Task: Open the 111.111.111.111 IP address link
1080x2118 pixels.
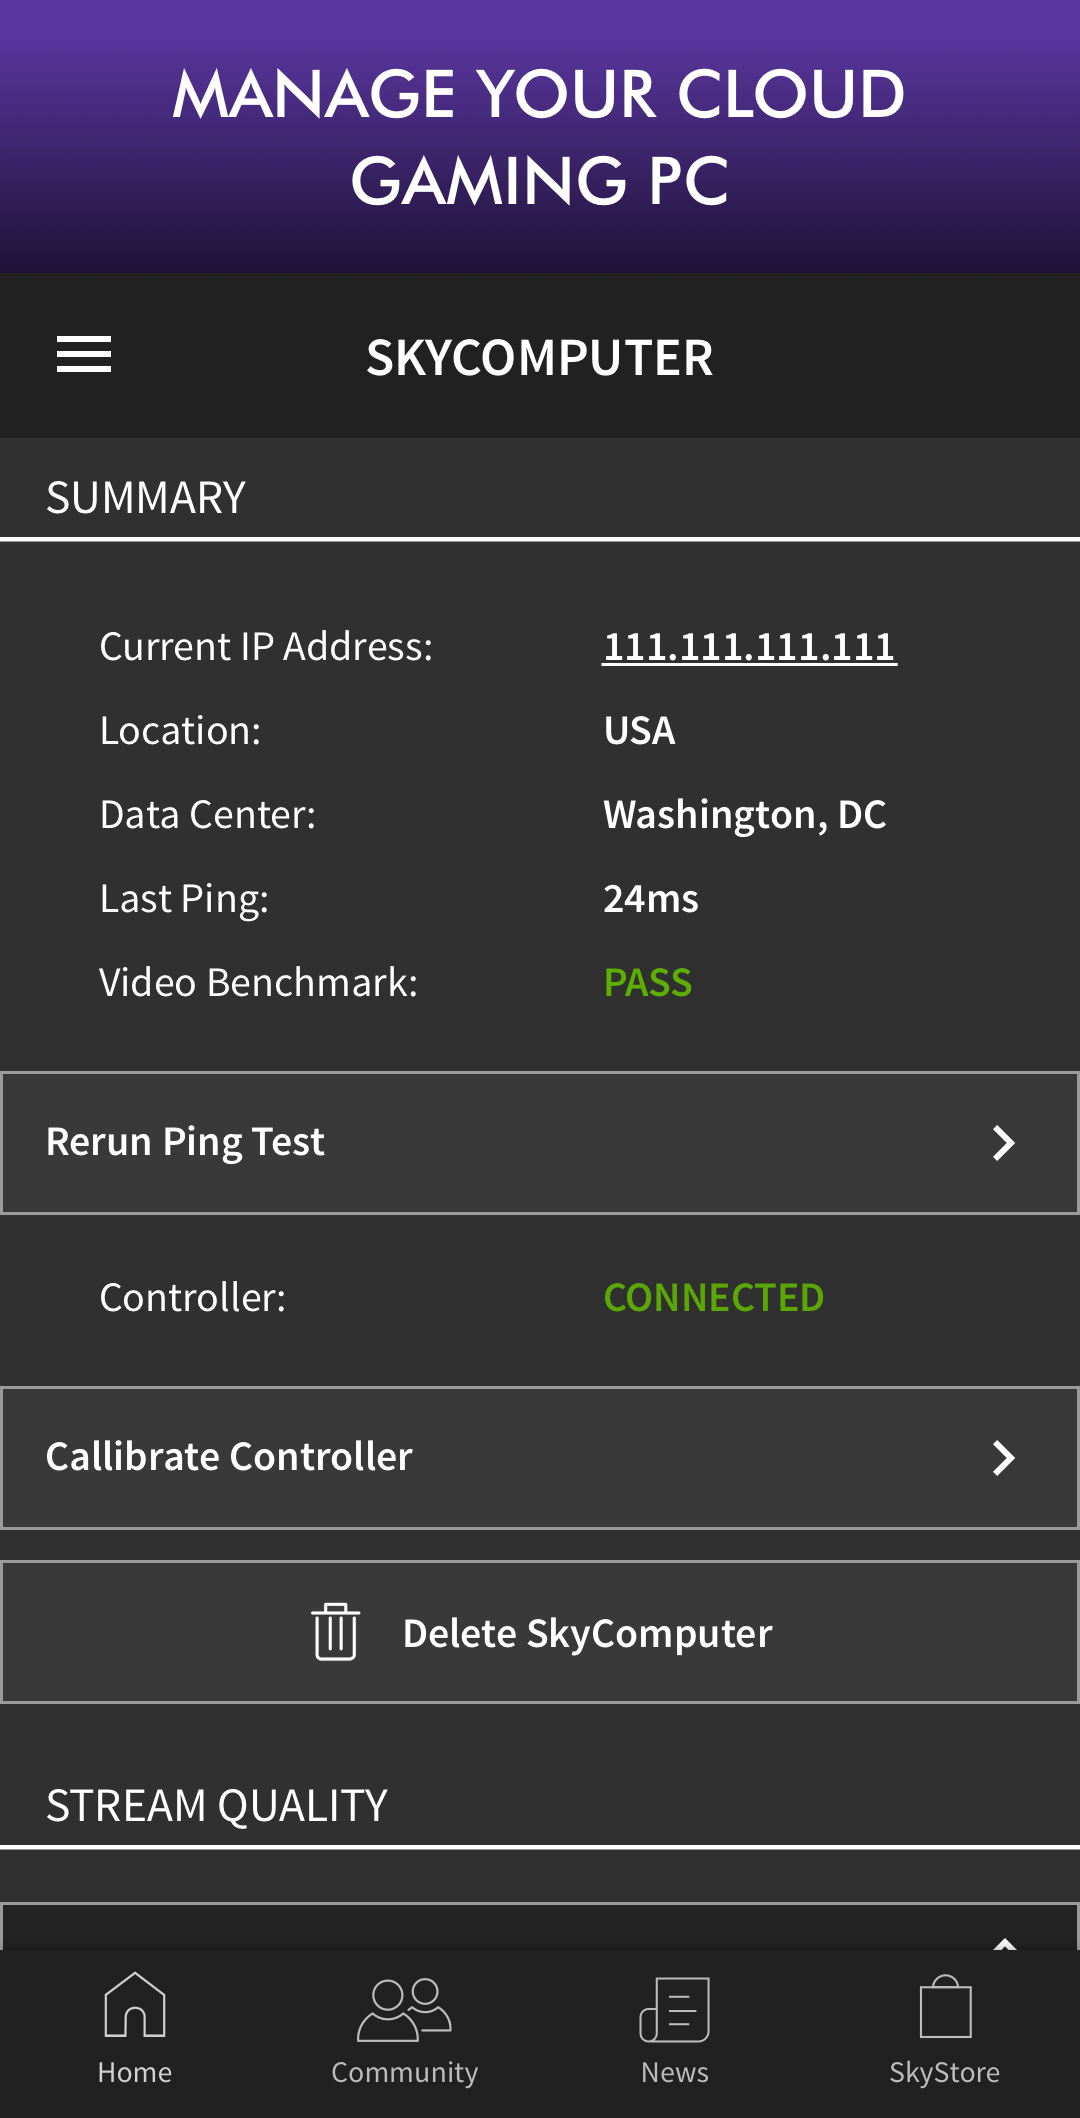Action: (x=749, y=647)
